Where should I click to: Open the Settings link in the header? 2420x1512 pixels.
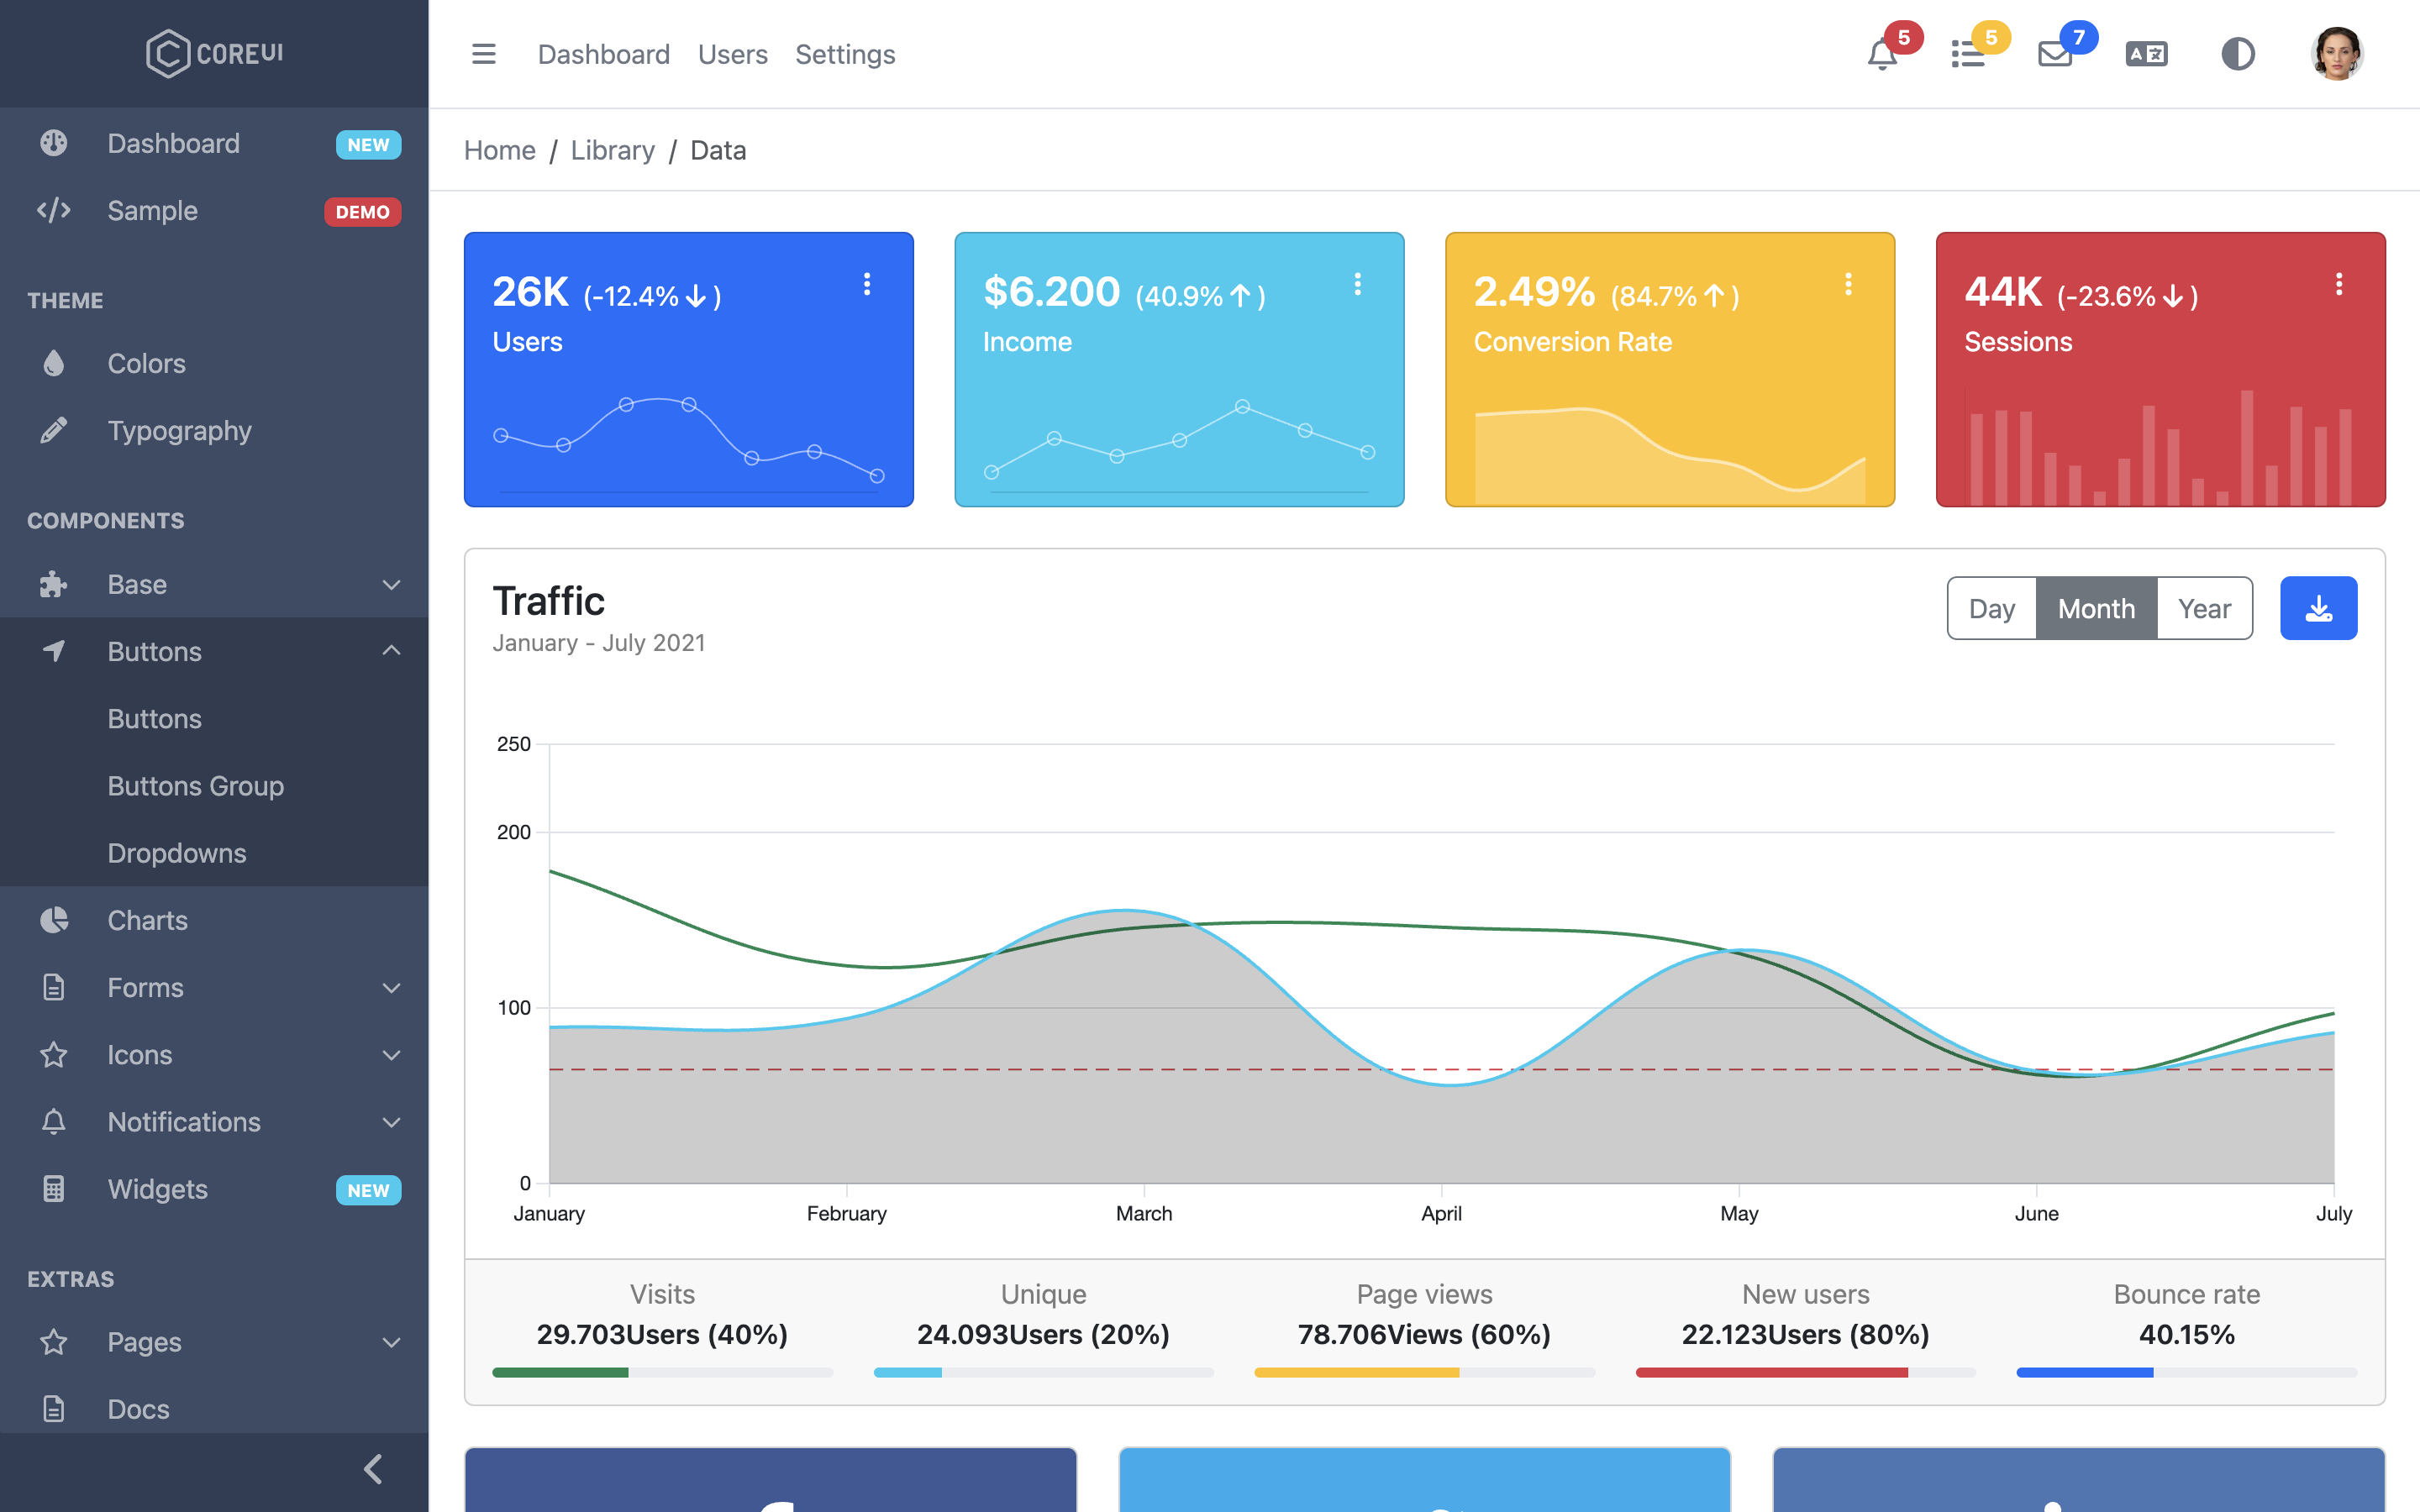[x=845, y=54]
